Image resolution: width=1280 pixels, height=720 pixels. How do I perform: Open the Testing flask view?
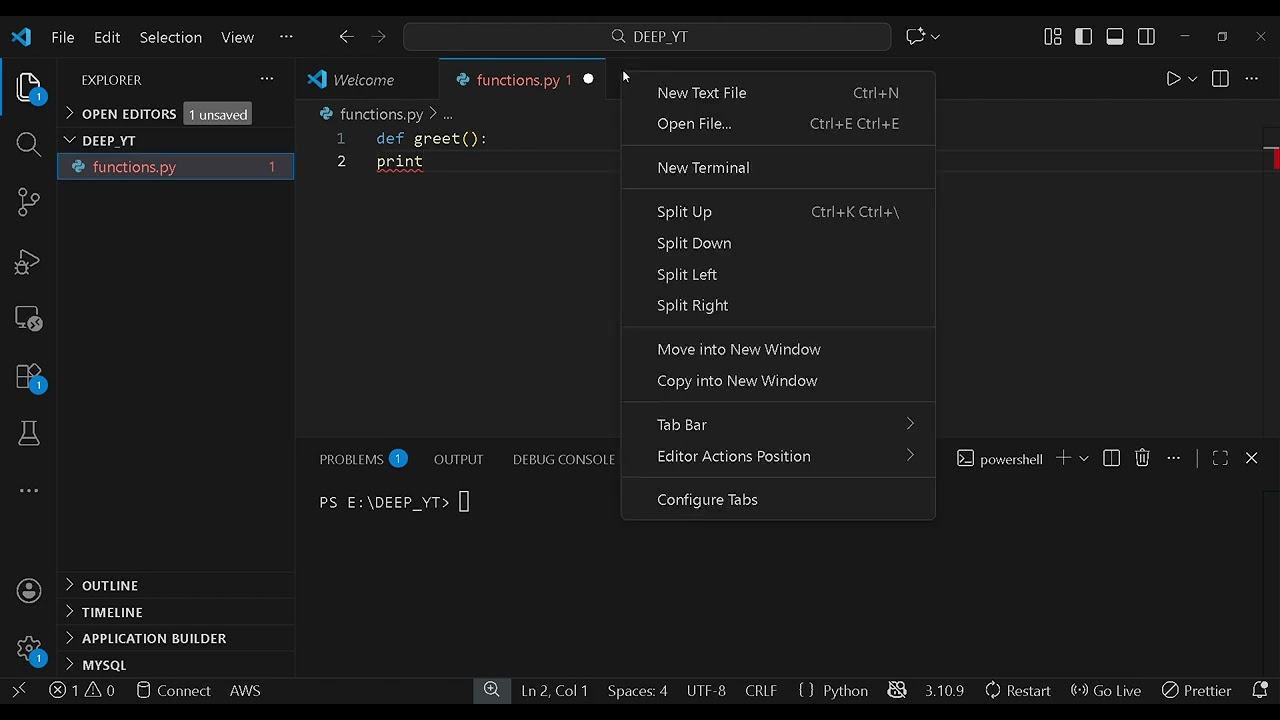(29, 434)
